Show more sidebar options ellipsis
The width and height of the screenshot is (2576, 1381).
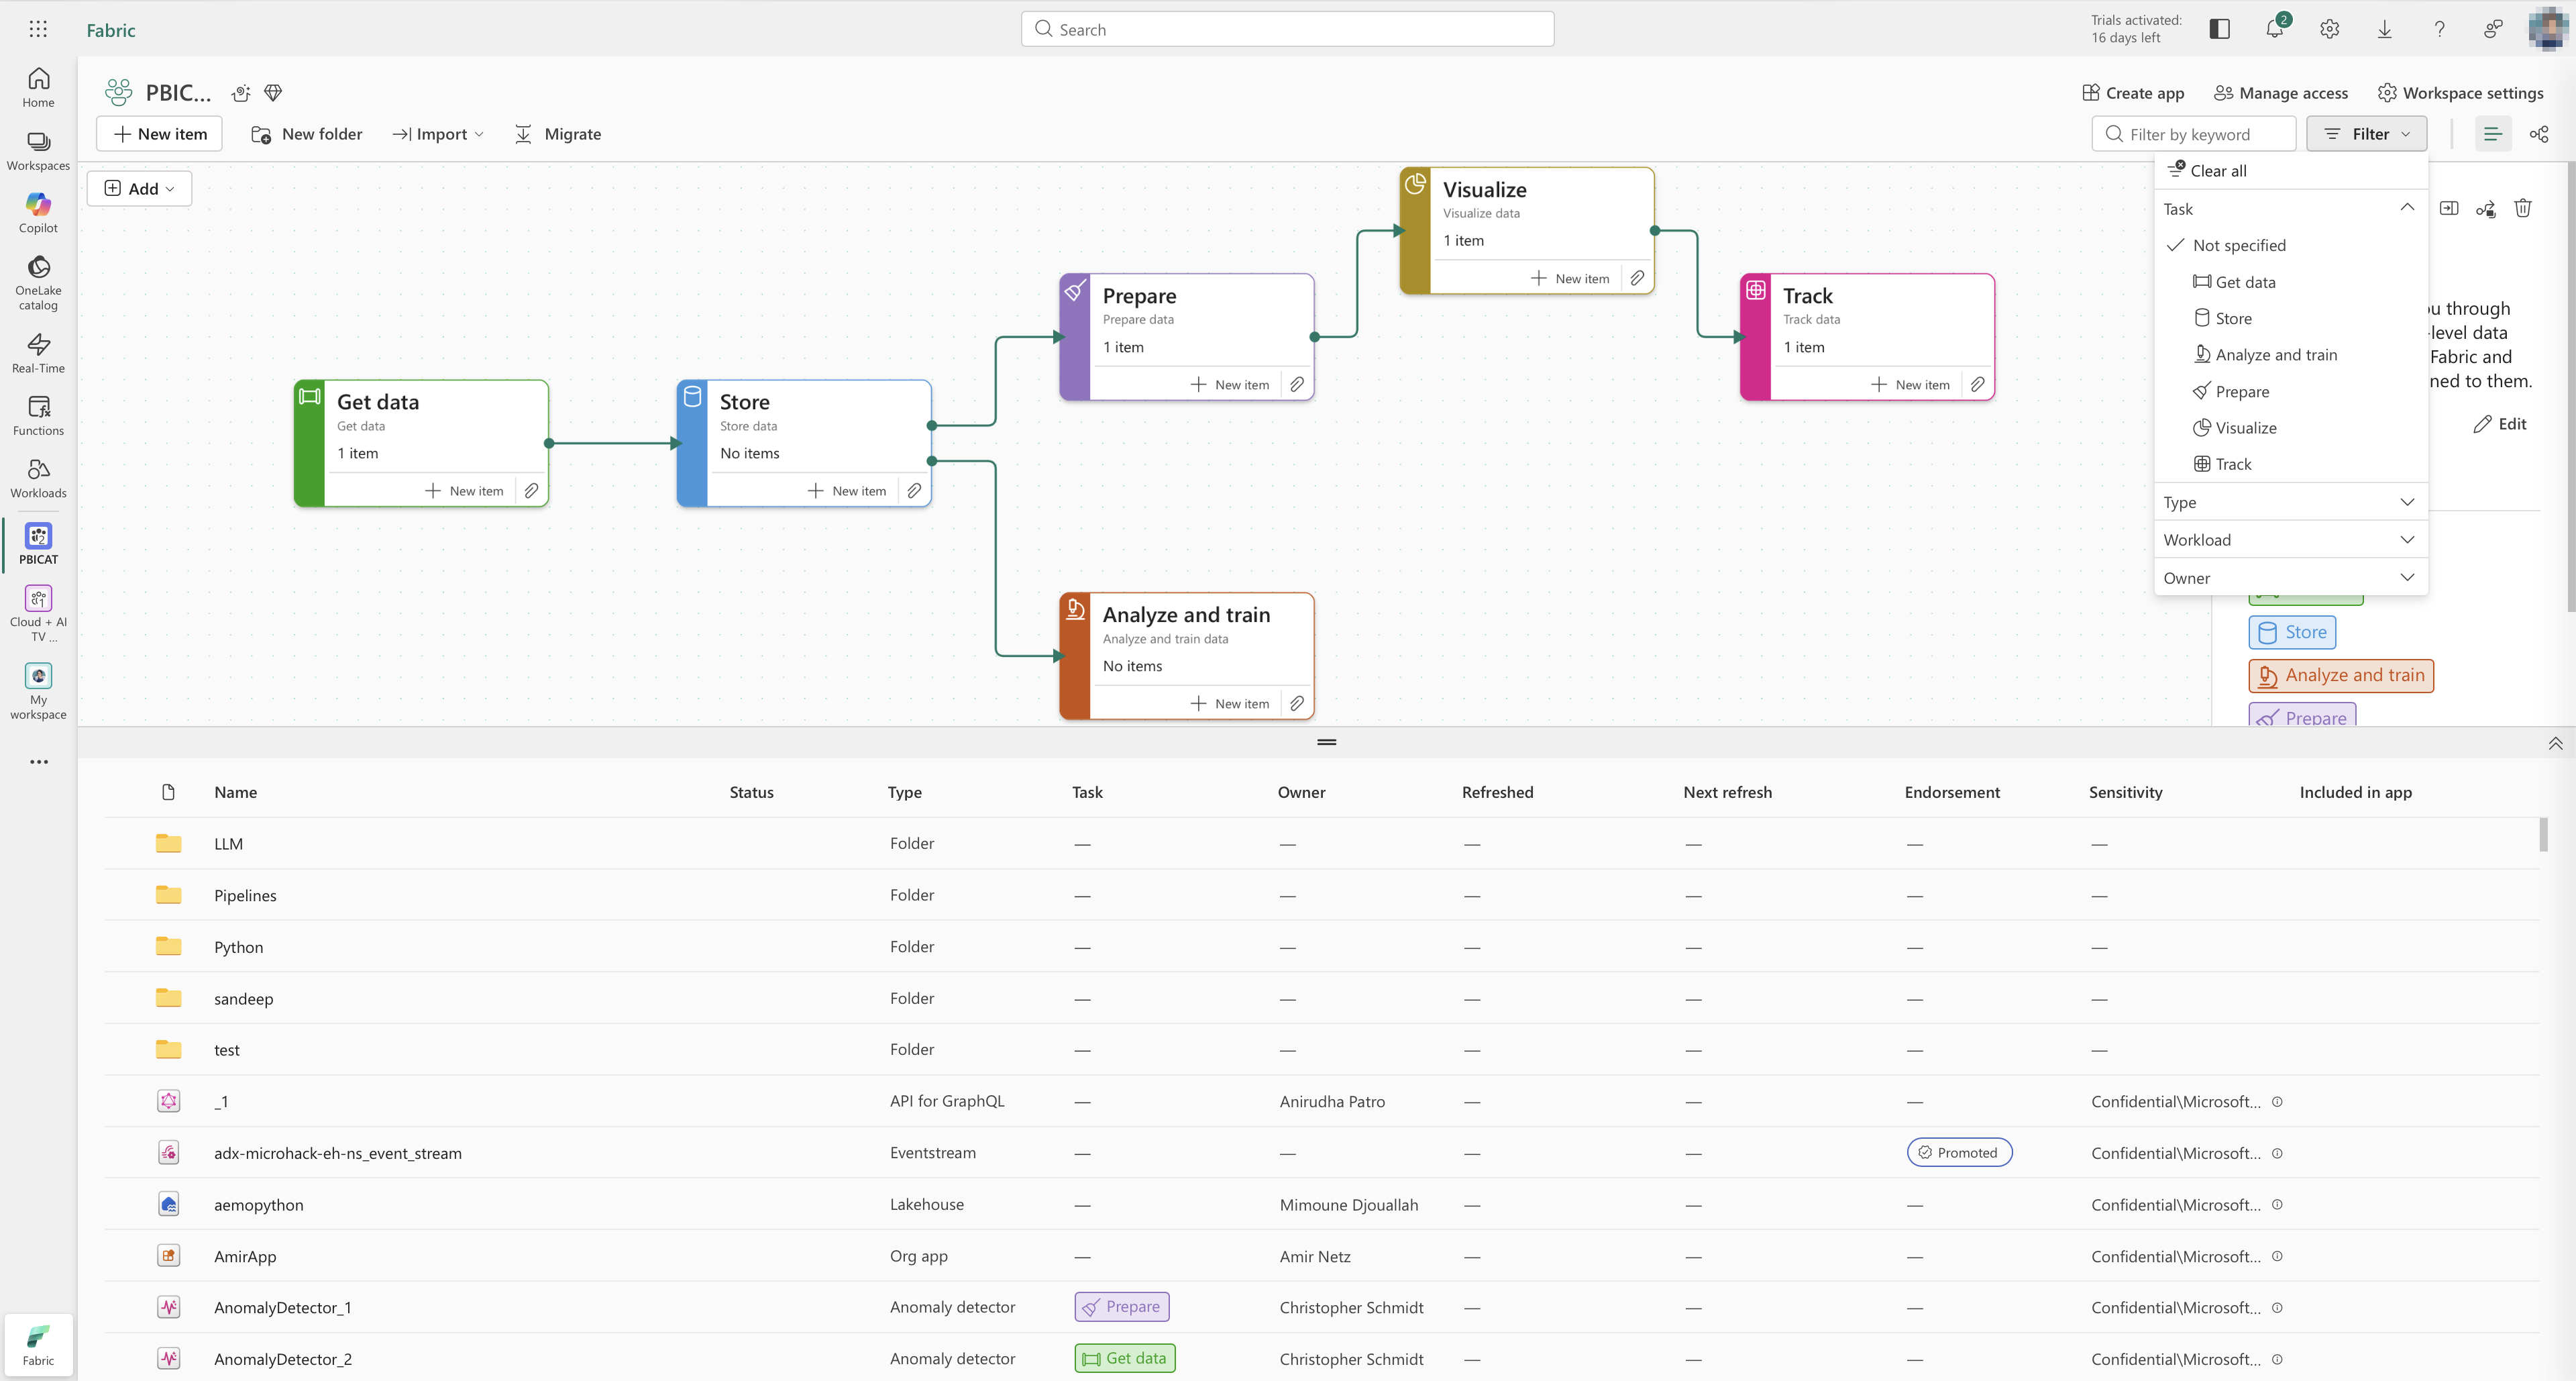[x=38, y=762]
